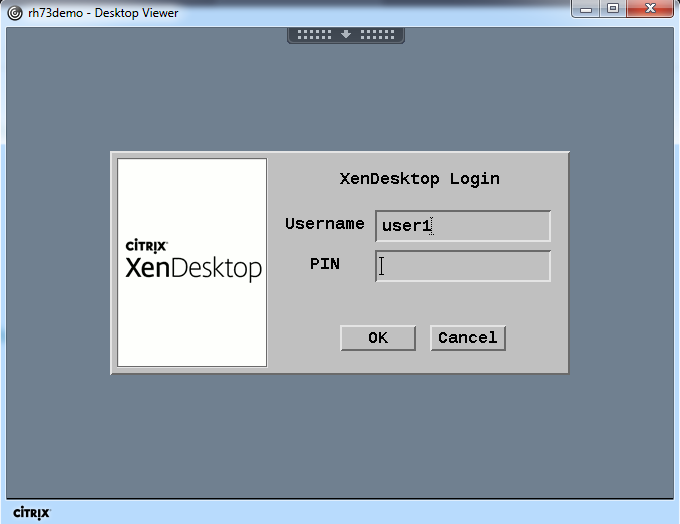Minimize the Desktop Viewer window
Screen dimensions: 680x524
tap(586, 9)
